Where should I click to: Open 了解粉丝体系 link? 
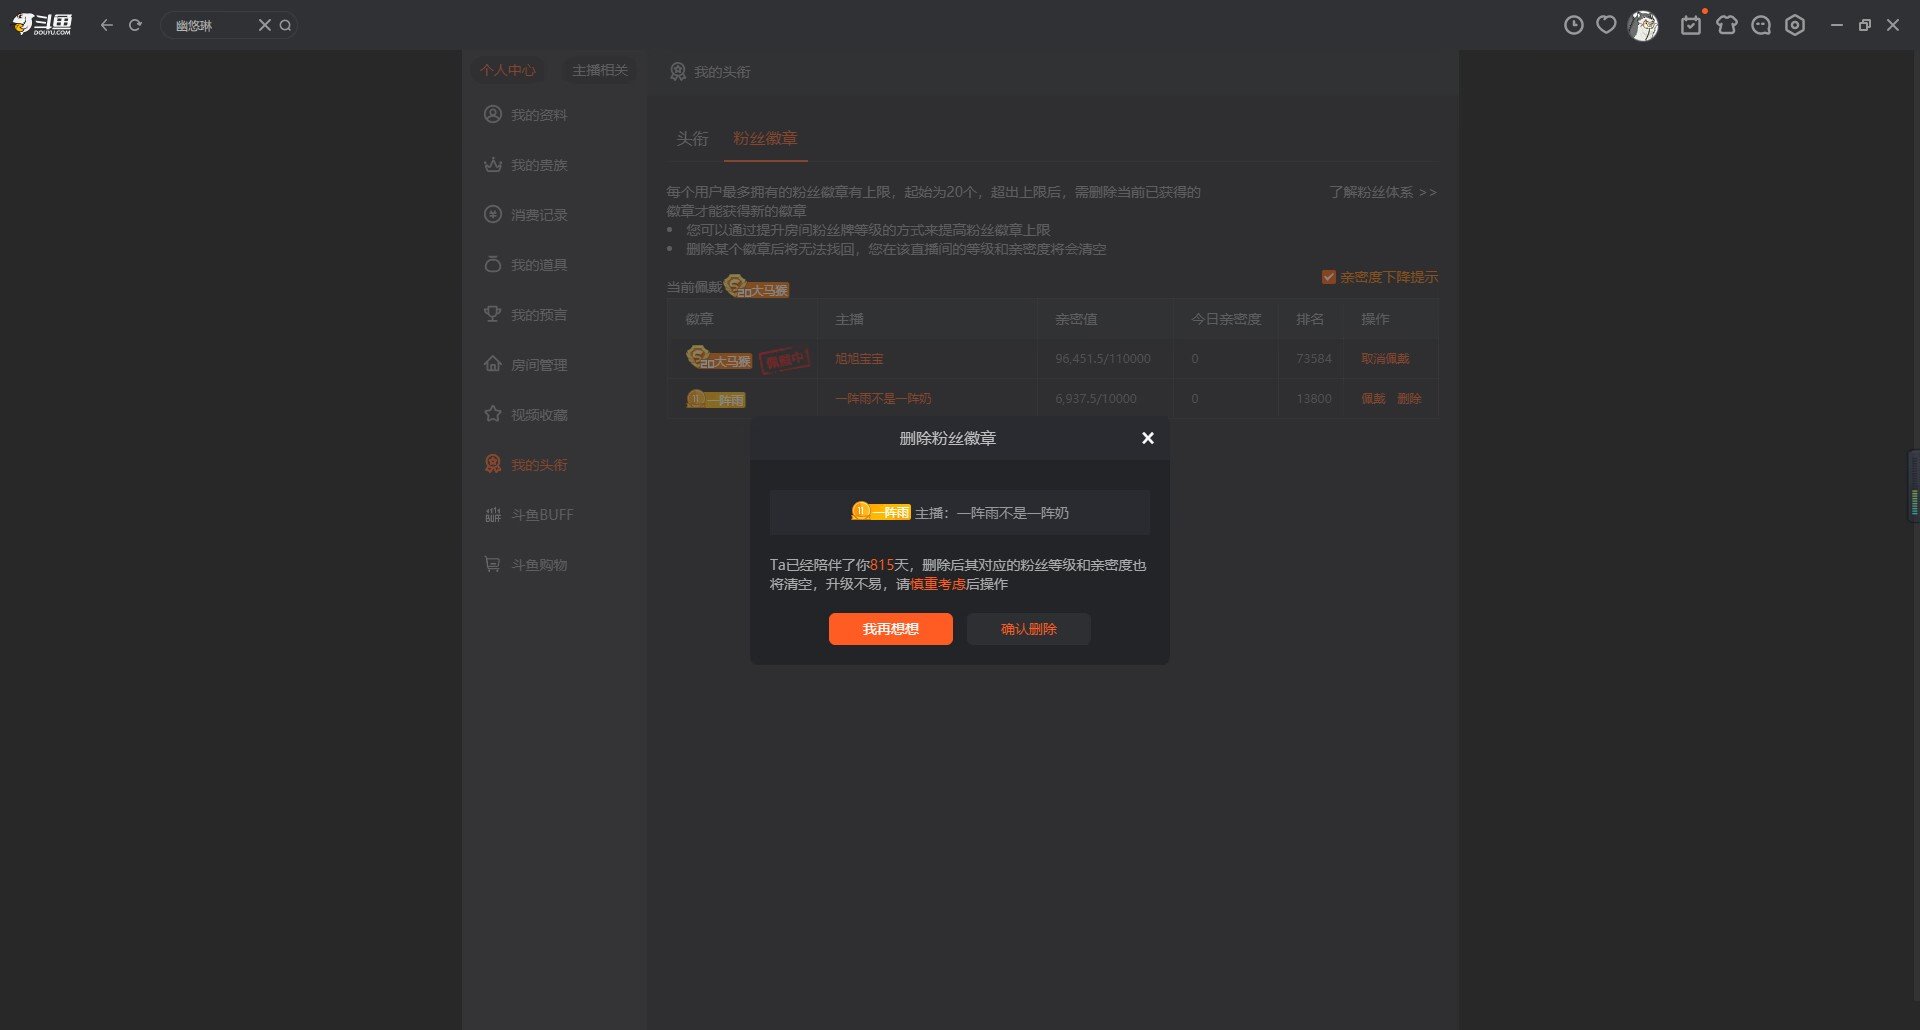[1383, 192]
